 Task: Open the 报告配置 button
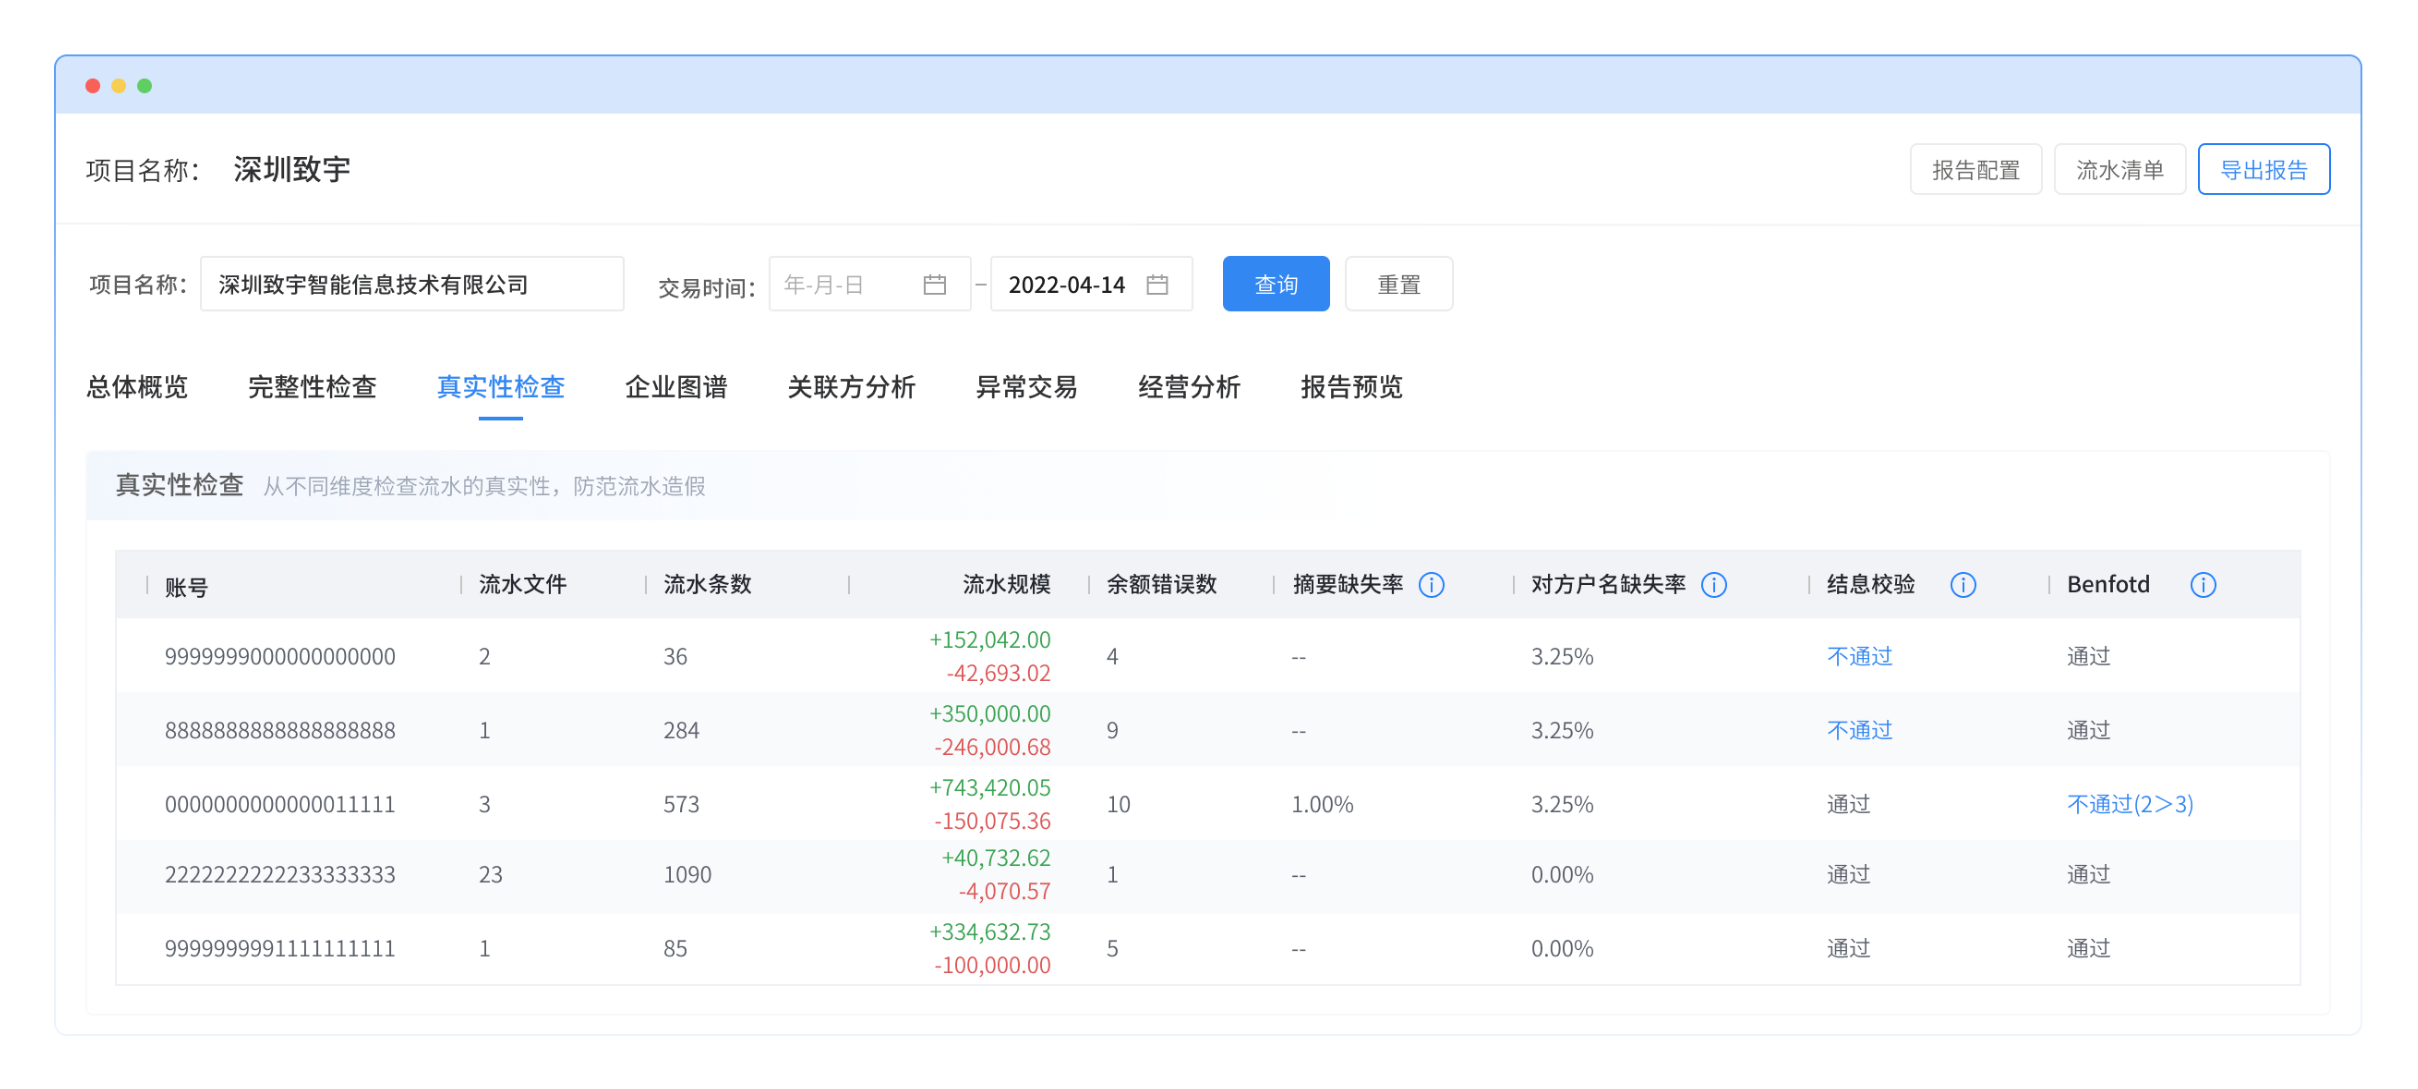click(x=1975, y=170)
